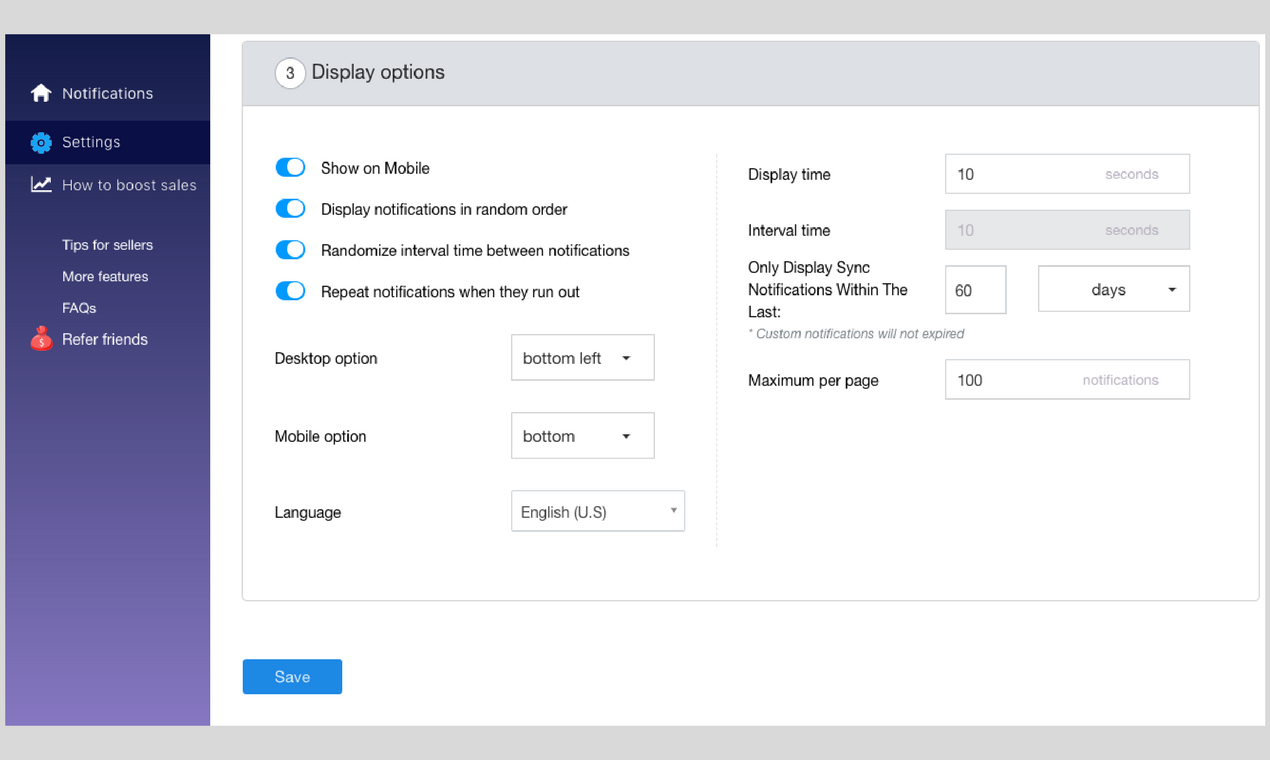Go to More features in sidebar

tap(105, 276)
